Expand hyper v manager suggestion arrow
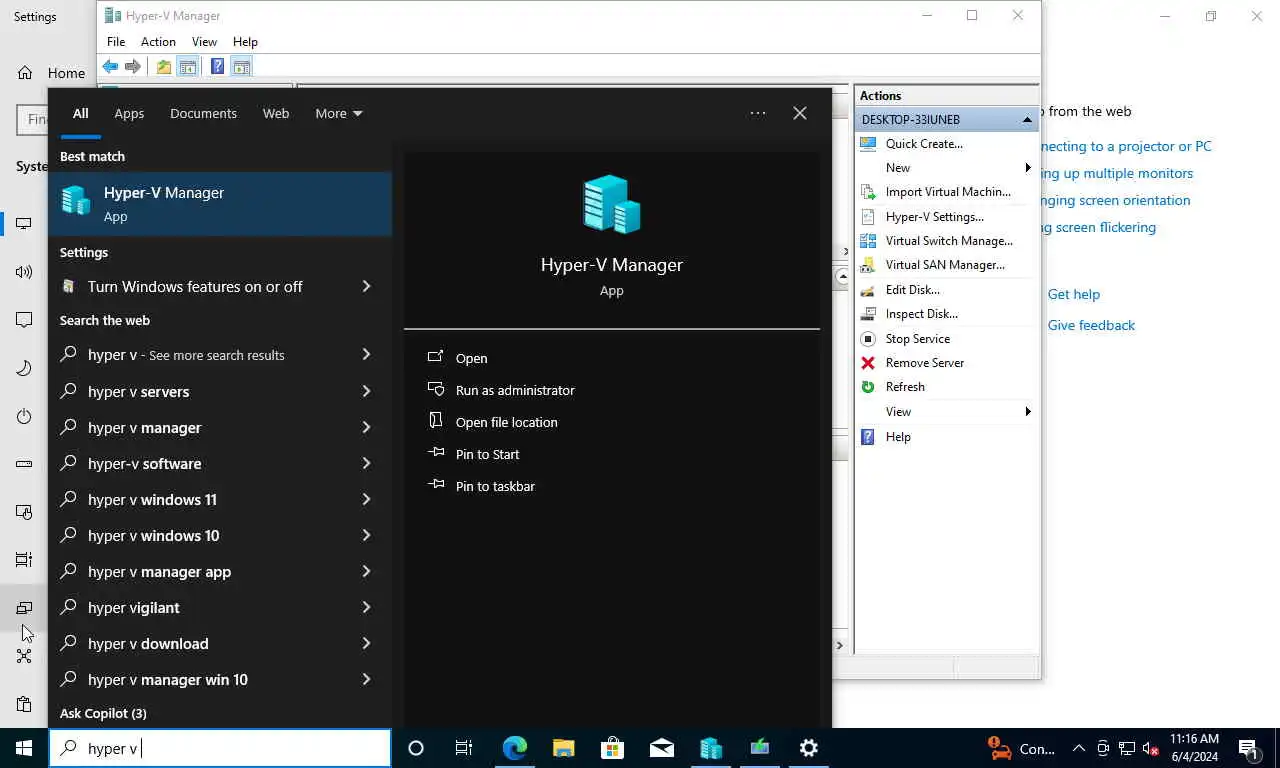Screen dimensions: 1280x768 click(366, 428)
